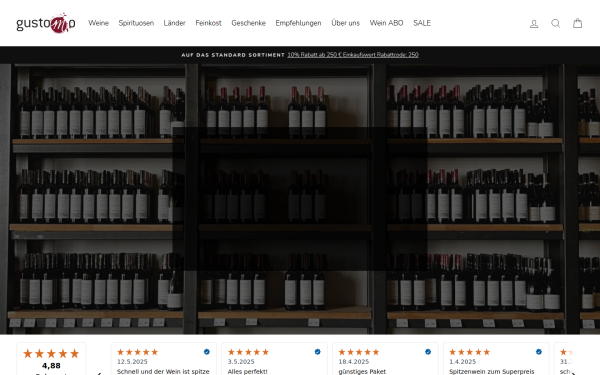The image size is (600, 375).
Task: Click verified badge on 18.4.2025 review
Action: coord(428,352)
